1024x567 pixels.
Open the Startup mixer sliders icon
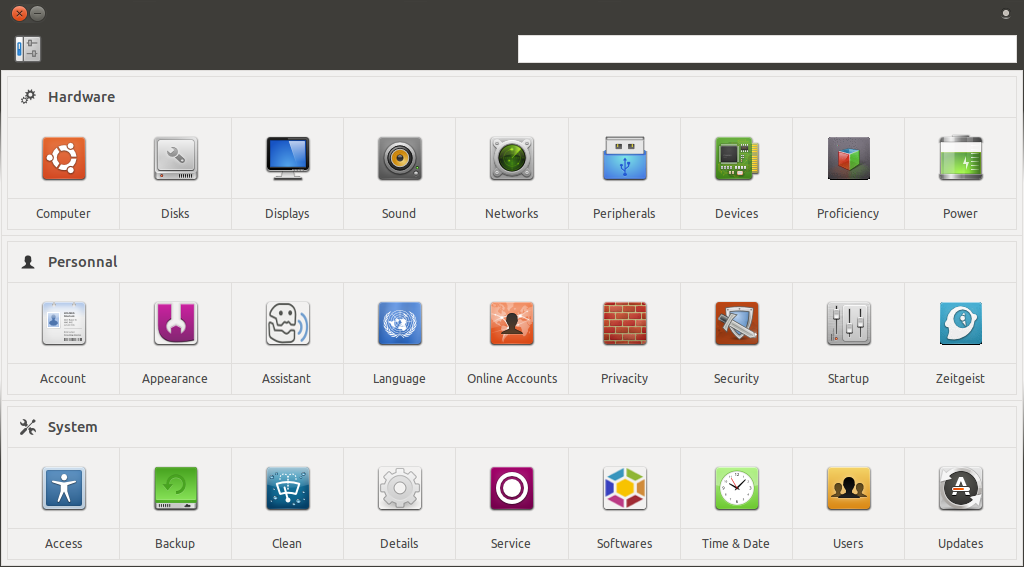click(x=848, y=323)
